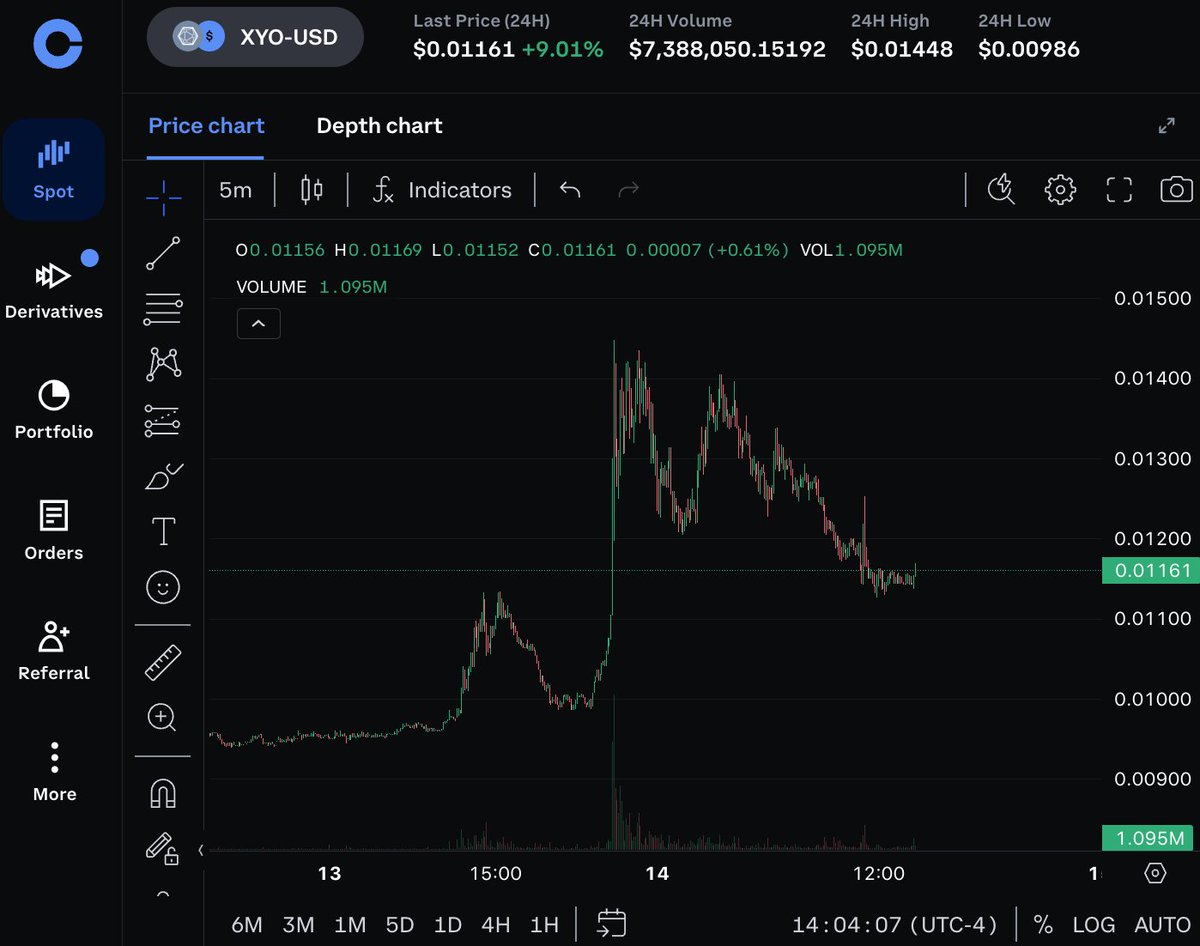Click the 24H Volume value $7,388,050.15192
Screen dimensions: 1200x946
click(727, 49)
